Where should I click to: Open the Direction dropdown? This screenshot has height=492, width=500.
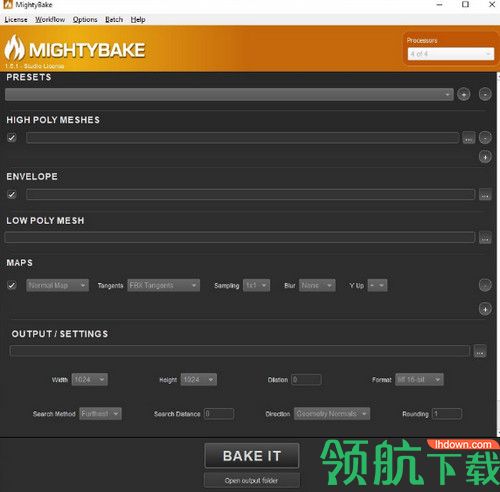[x=332, y=414]
